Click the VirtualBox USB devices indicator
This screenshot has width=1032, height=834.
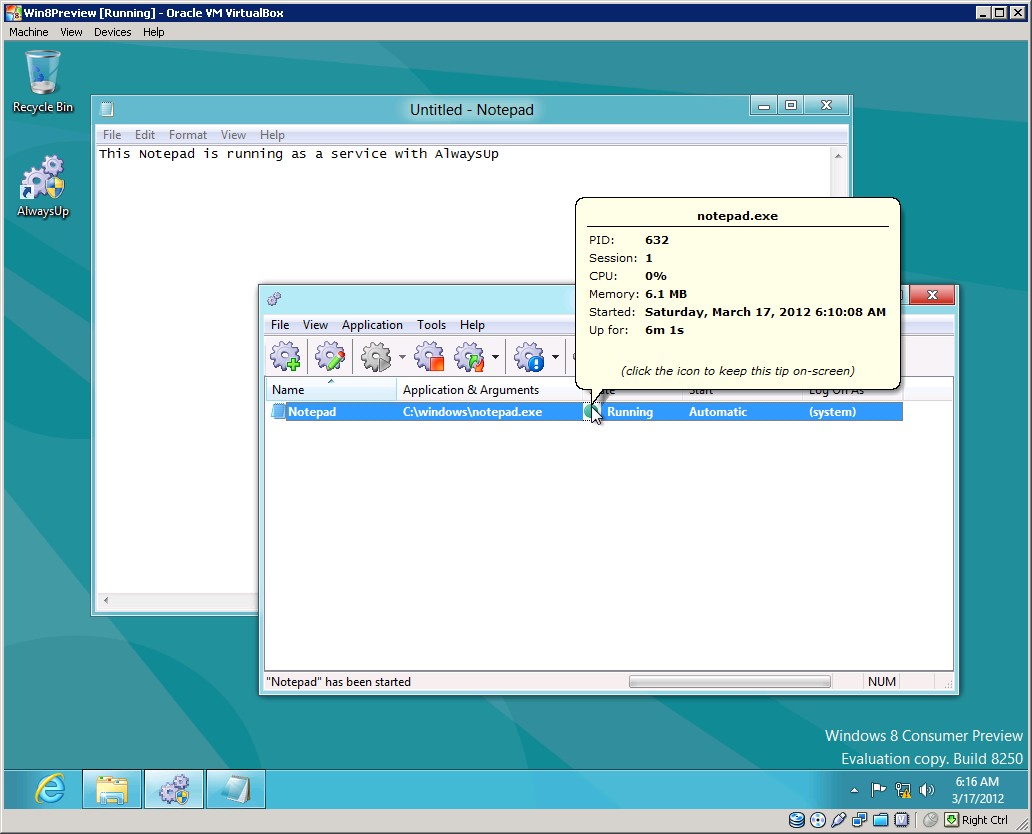pos(838,820)
